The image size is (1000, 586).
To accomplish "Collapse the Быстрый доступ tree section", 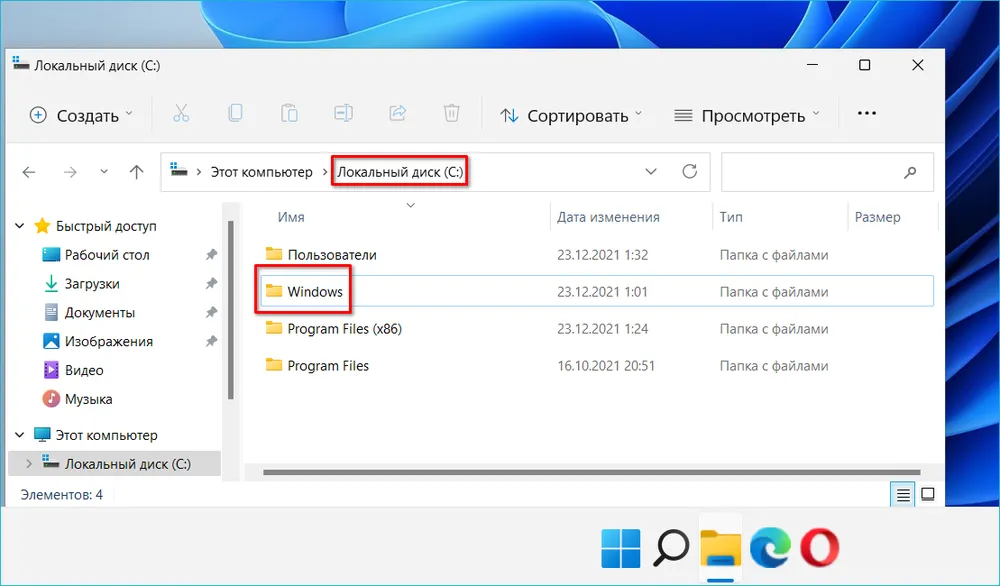I will click(x=20, y=226).
